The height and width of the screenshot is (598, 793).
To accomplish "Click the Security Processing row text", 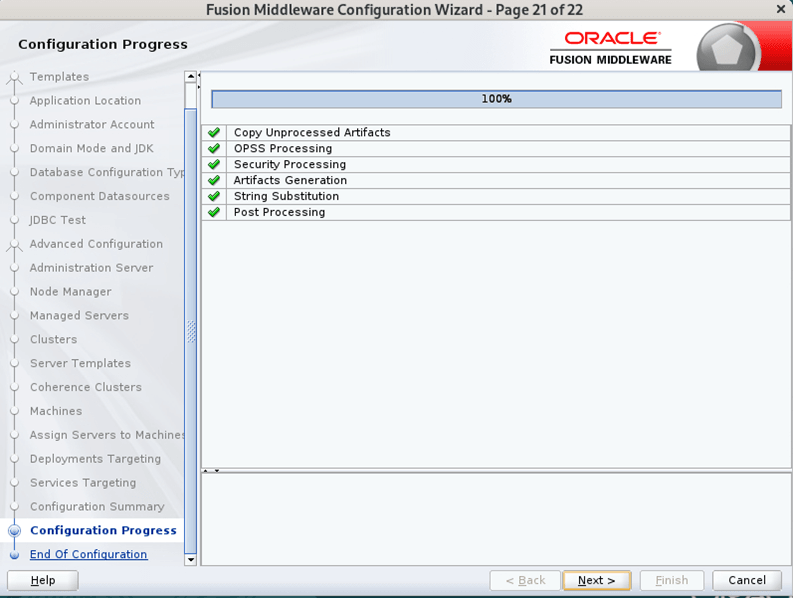I will [290, 164].
